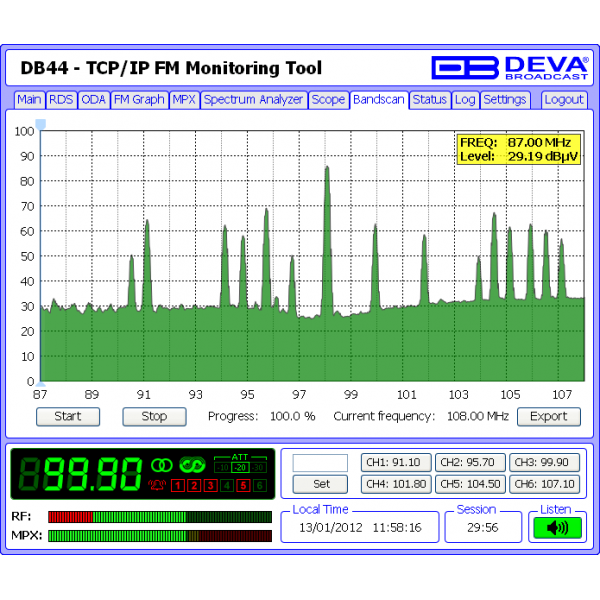
Task: Tune to preset CH4: 101.80
Action: pyautogui.click(x=396, y=484)
